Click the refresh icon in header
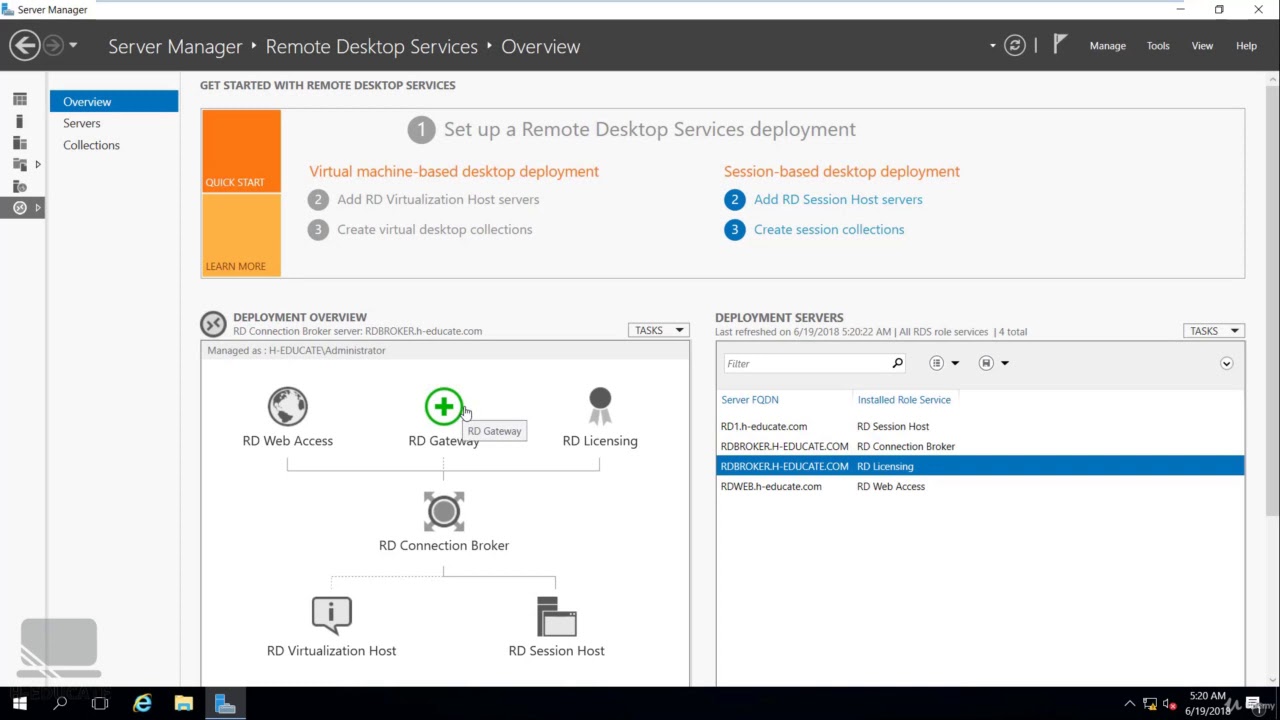The width and height of the screenshot is (1280, 720). tap(1015, 46)
